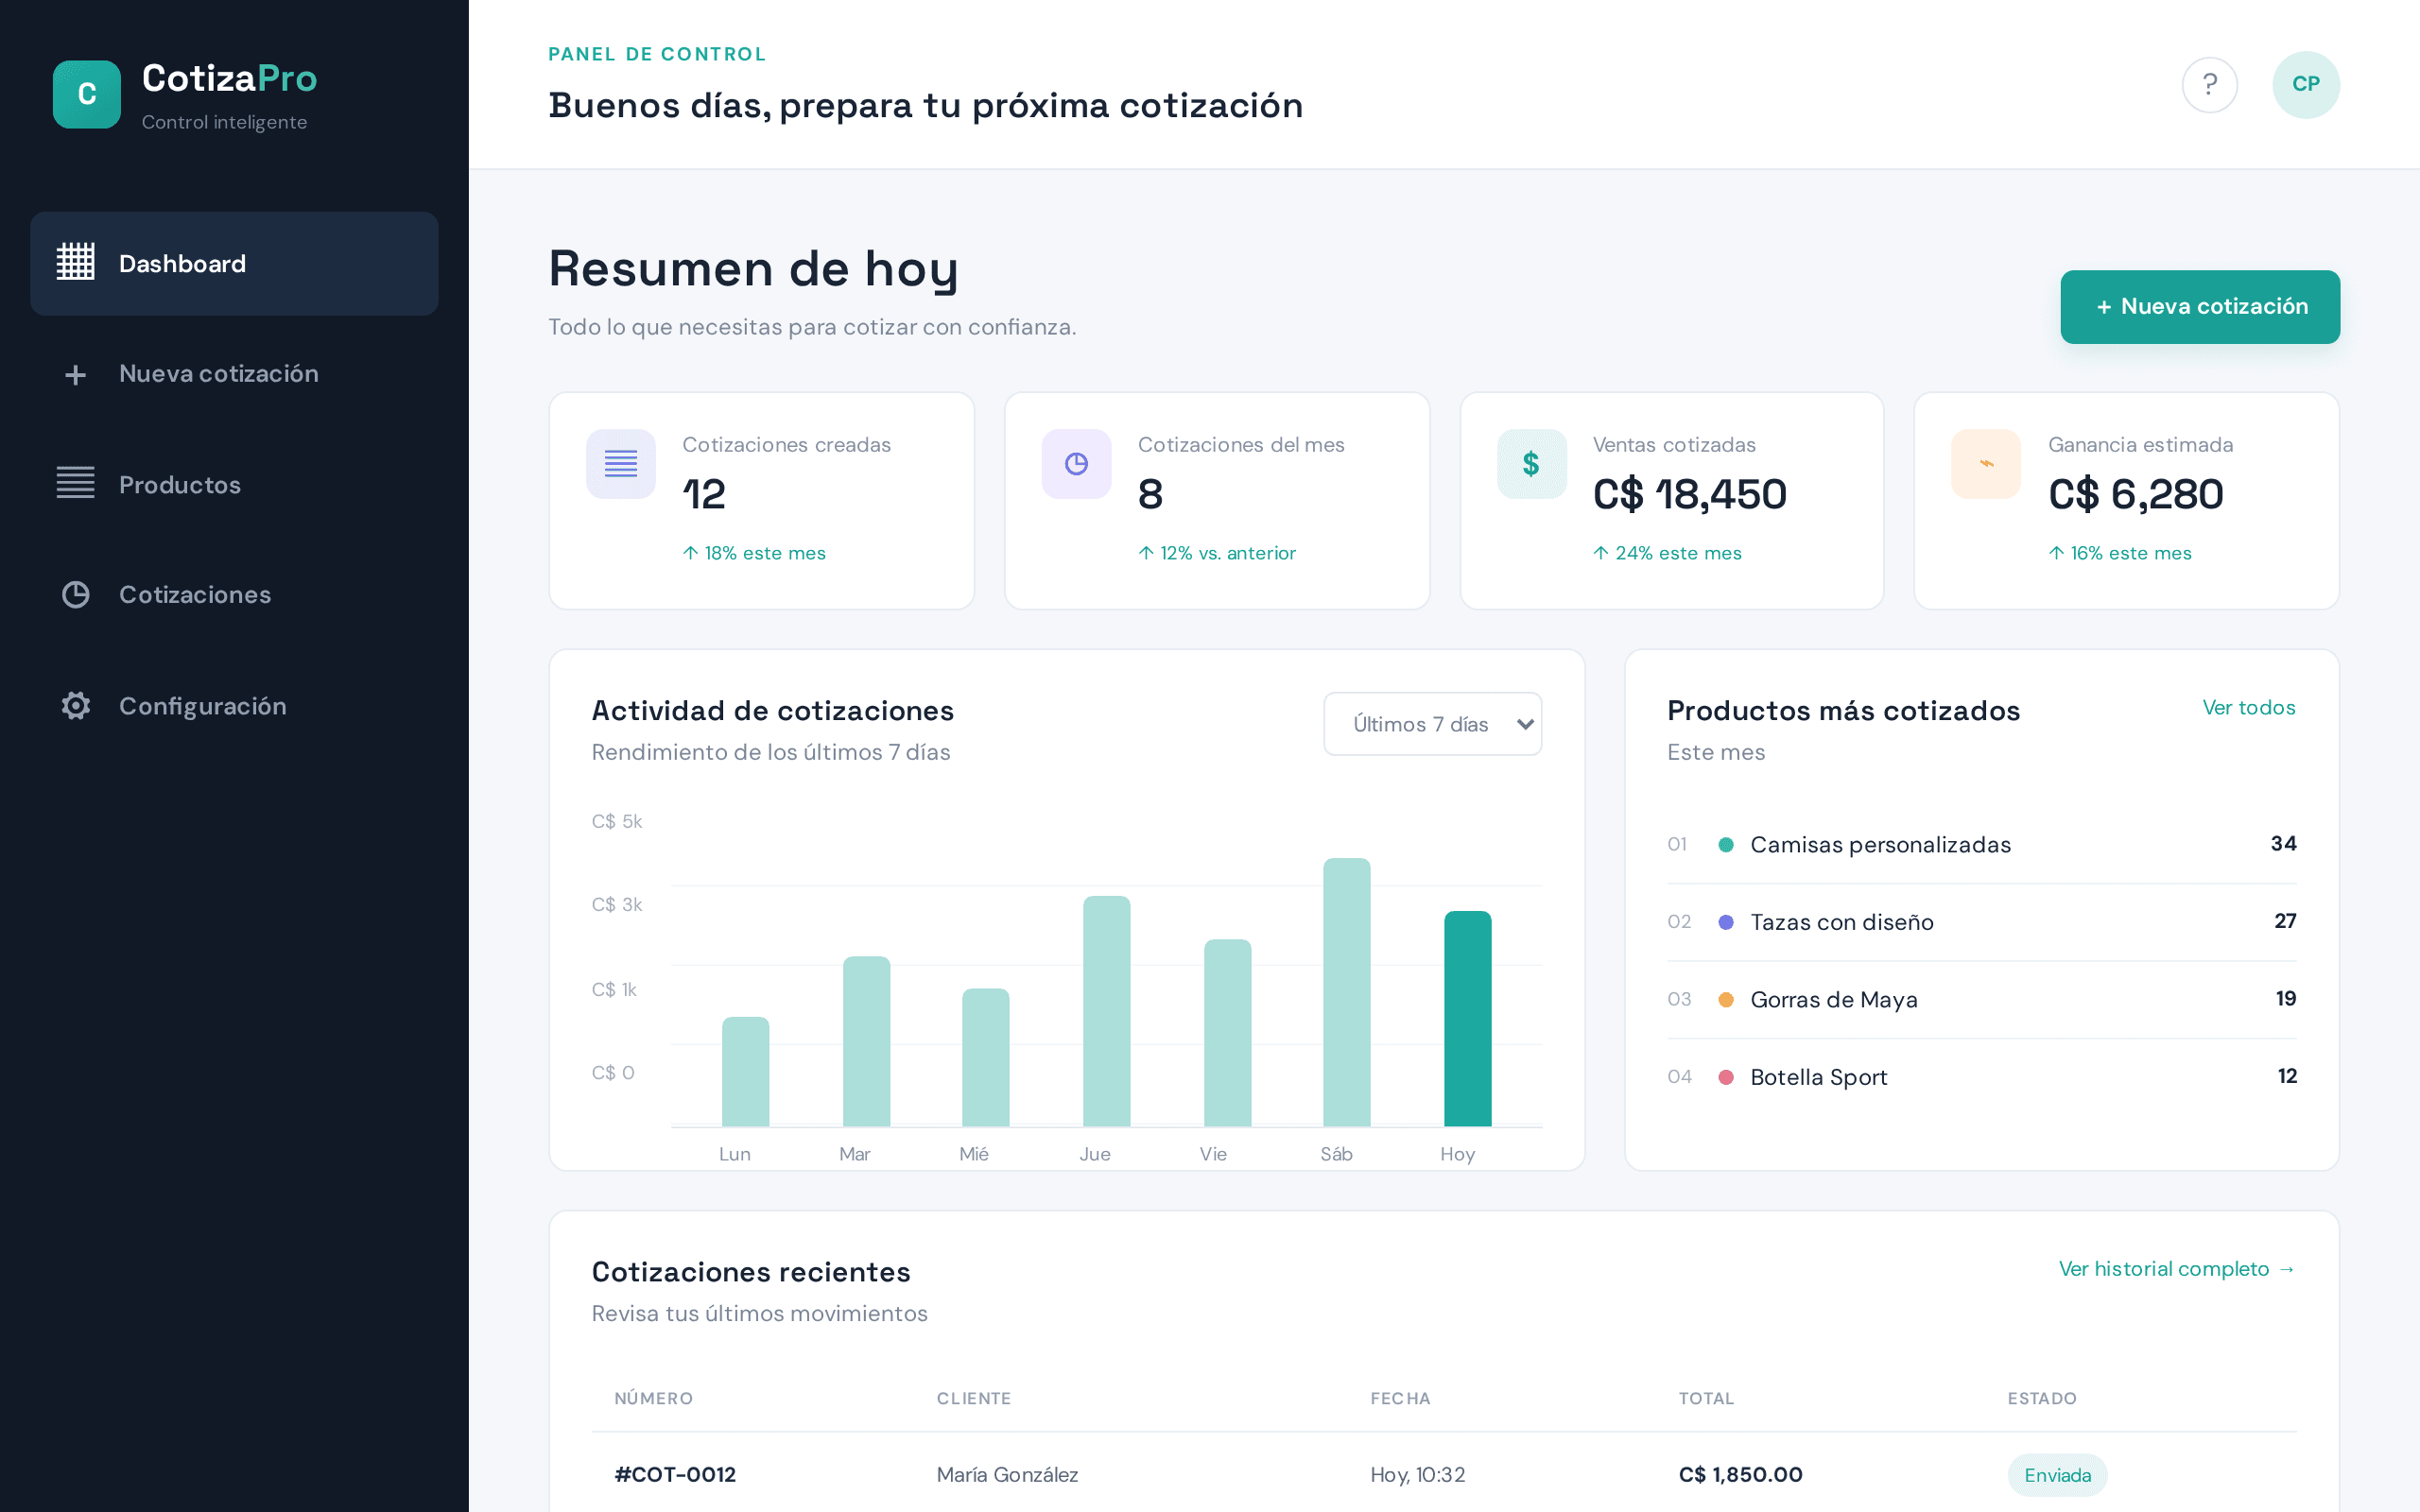The width and height of the screenshot is (2420, 1512).
Task: Open Configuración in the sidebar
Action: [x=234, y=706]
